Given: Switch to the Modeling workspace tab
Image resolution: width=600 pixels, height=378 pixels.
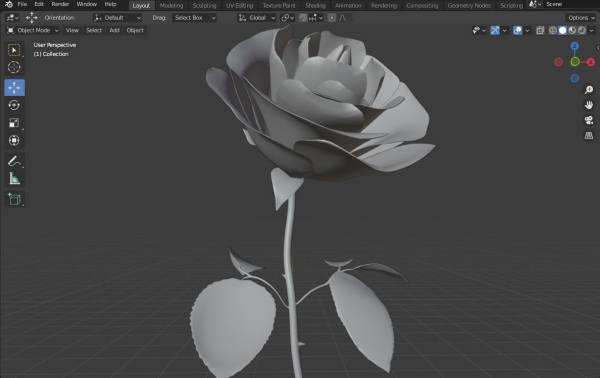Looking at the screenshot, I should click(x=171, y=5).
